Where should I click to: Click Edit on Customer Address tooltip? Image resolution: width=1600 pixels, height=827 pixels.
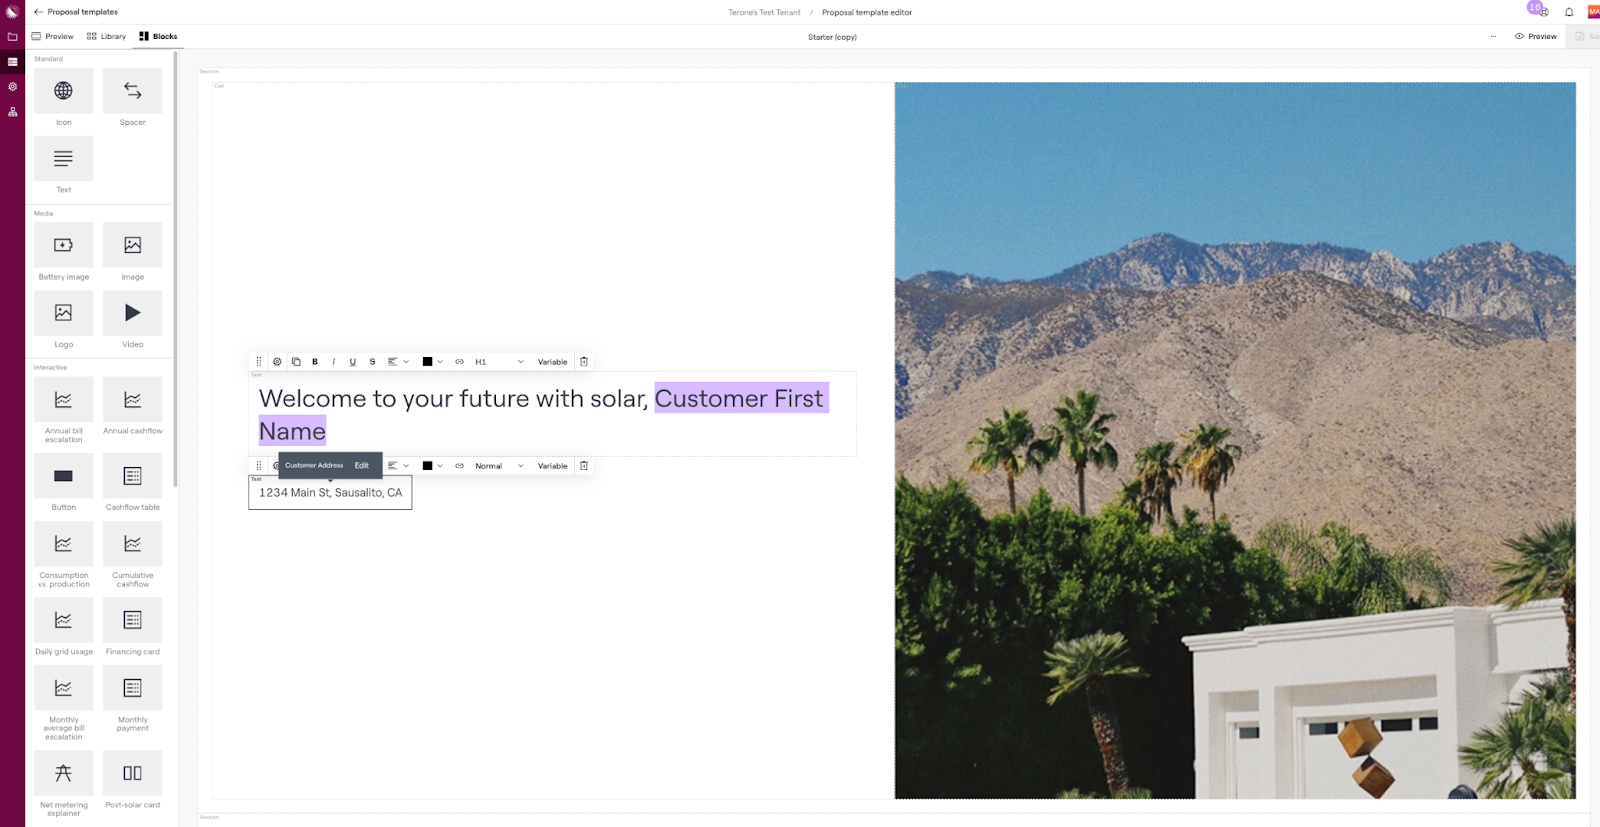(x=362, y=465)
